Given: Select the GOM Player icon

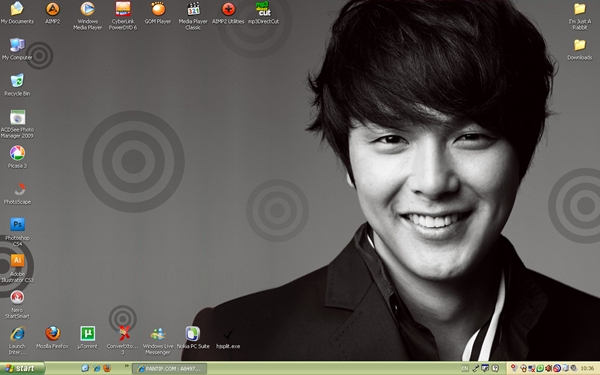Looking at the screenshot, I should tap(158, 13).
